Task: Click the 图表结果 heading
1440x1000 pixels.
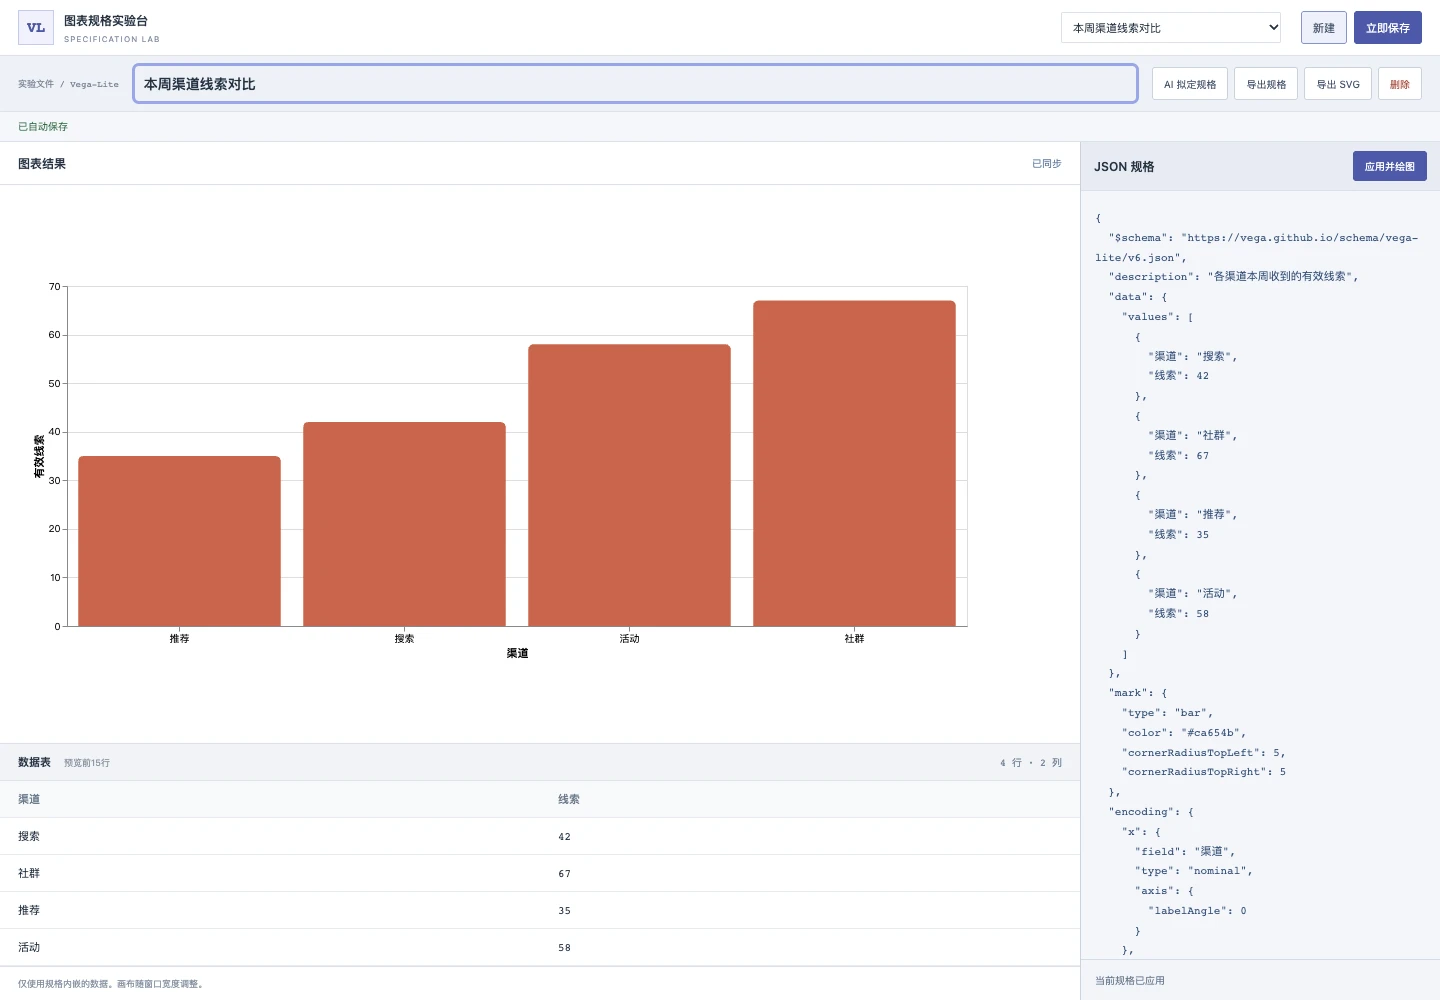Action: pos(42,164)
